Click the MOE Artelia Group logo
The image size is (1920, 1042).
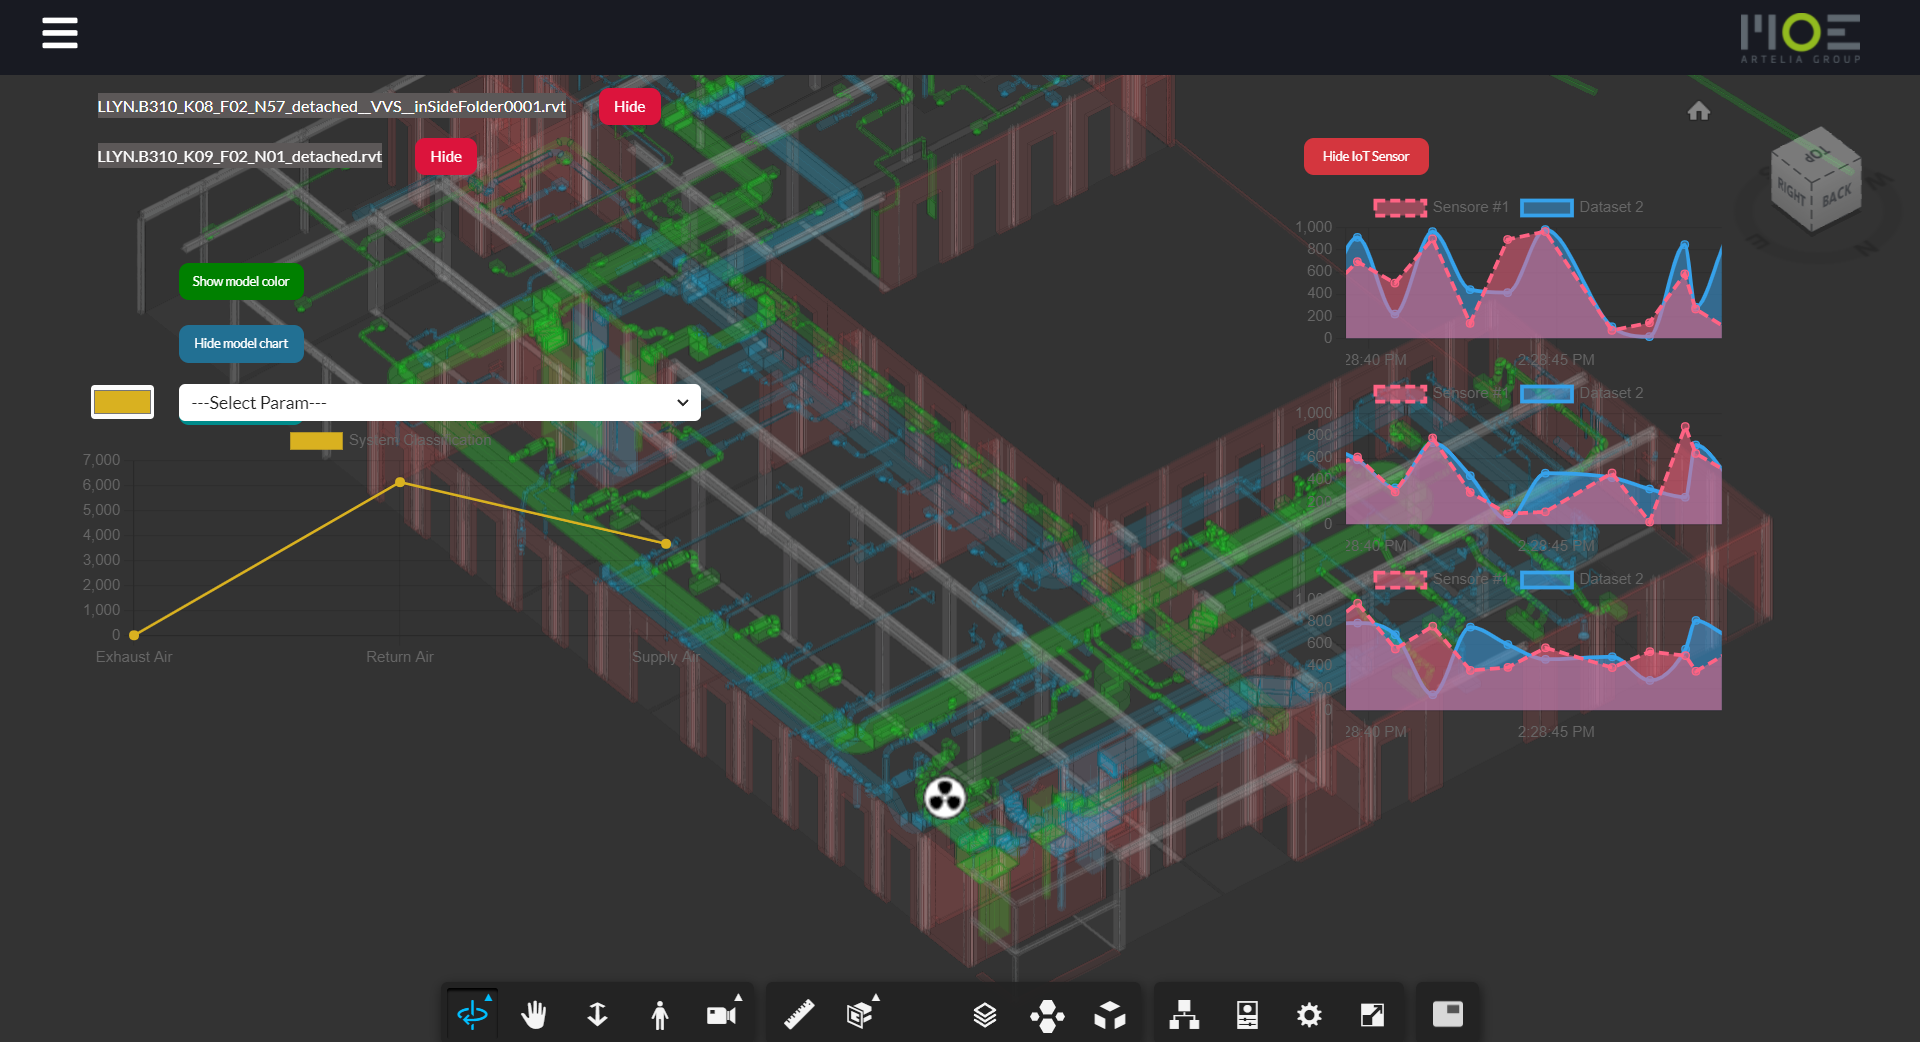click(x=1800, y=38)
